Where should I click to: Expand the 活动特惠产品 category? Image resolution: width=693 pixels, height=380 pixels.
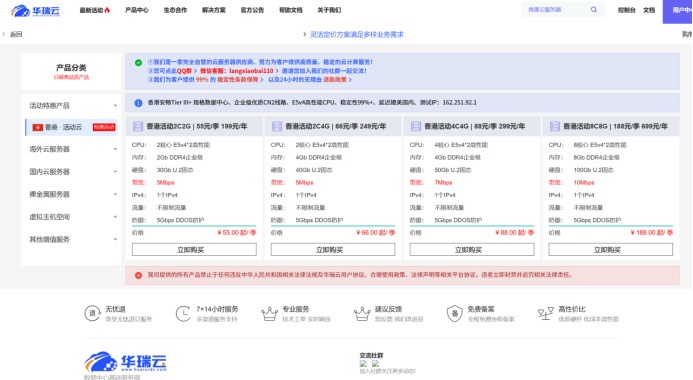pyautogui.click(x=71, y=106)
